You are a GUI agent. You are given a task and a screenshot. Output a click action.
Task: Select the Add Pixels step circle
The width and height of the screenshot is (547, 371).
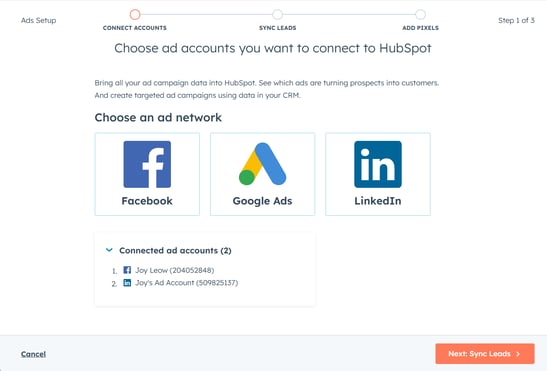[x=420, y=14]
